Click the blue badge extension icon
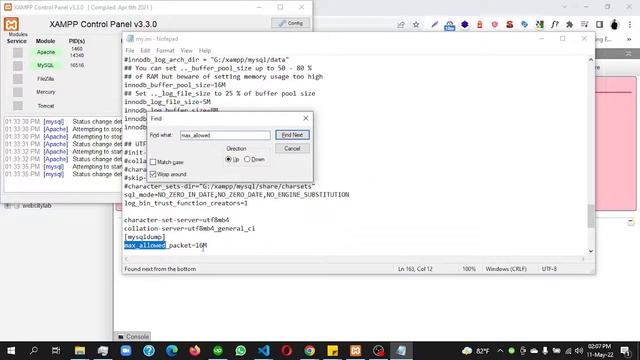640x360 pixels. [x=449, y=26]
